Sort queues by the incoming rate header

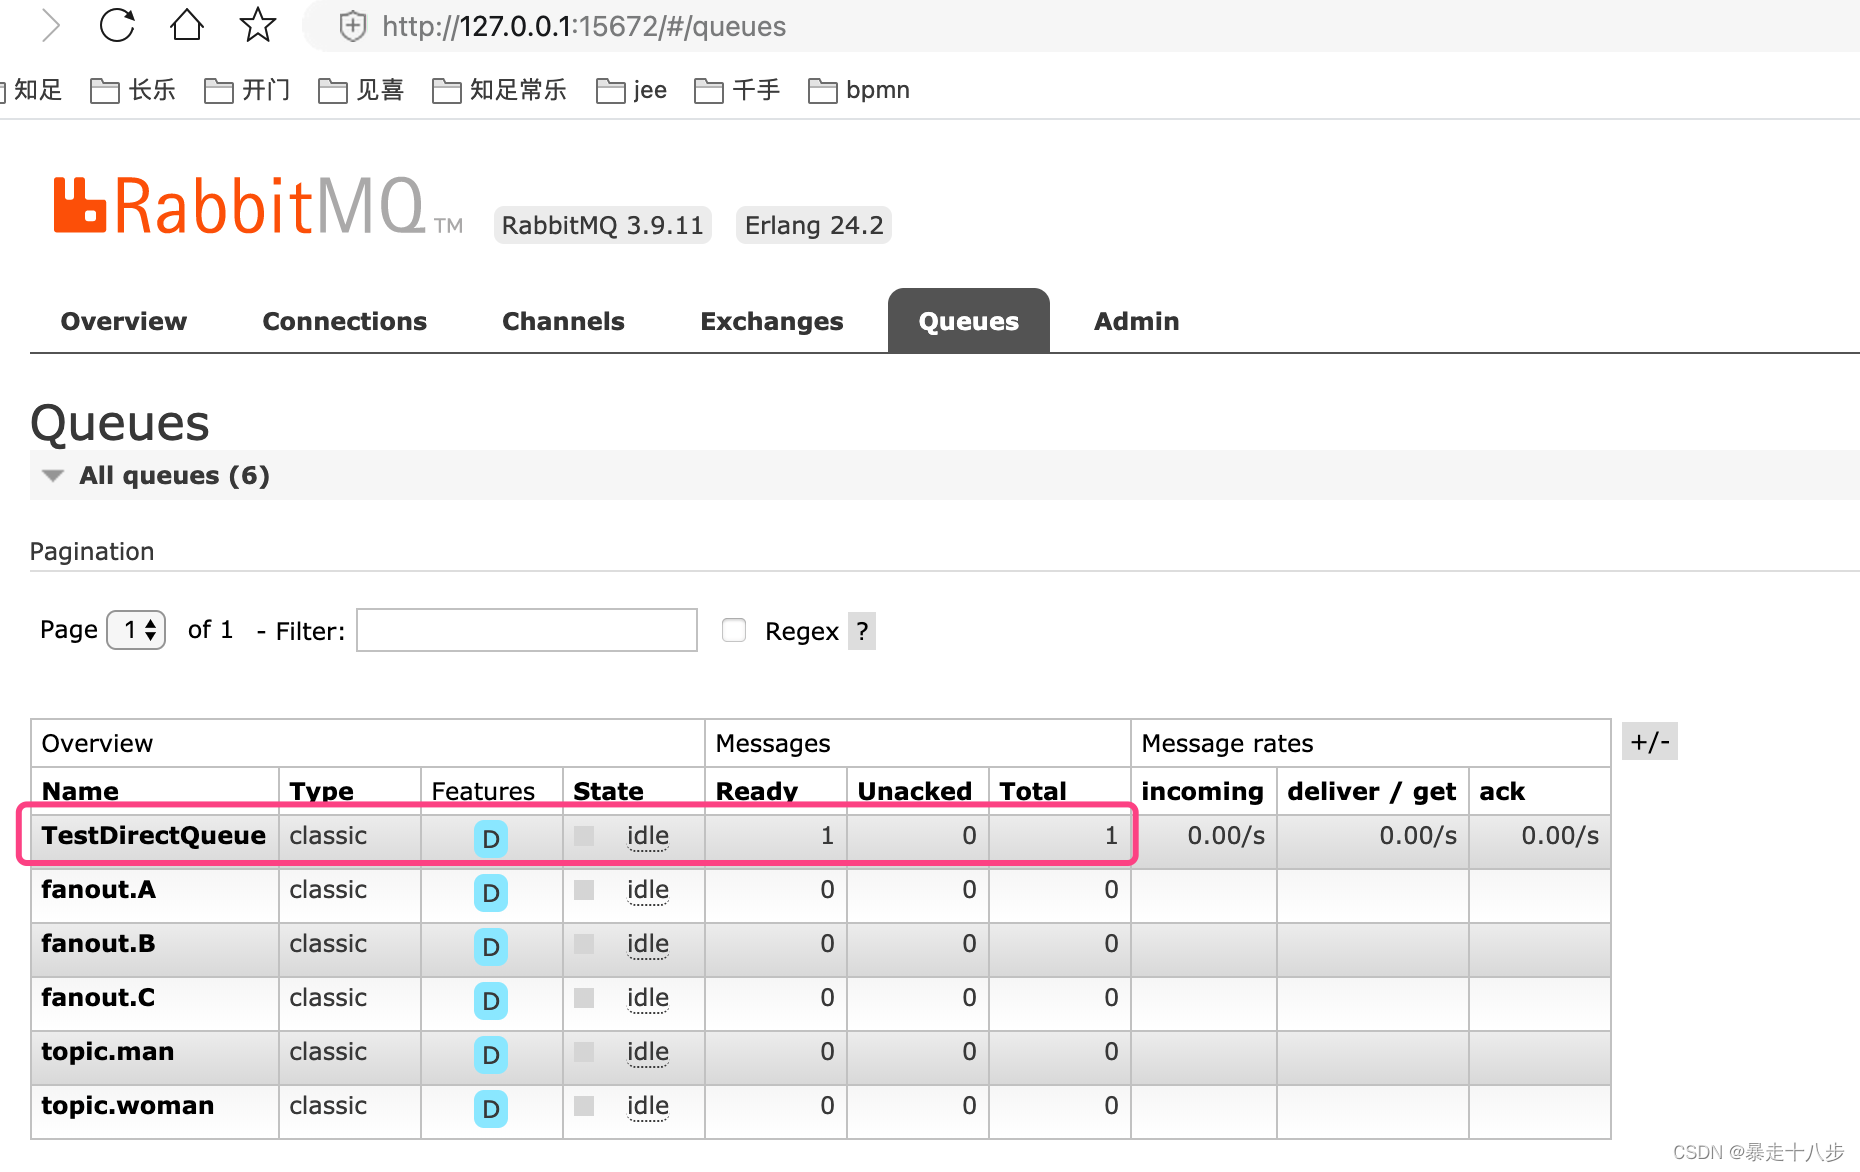coord(1202,791)
